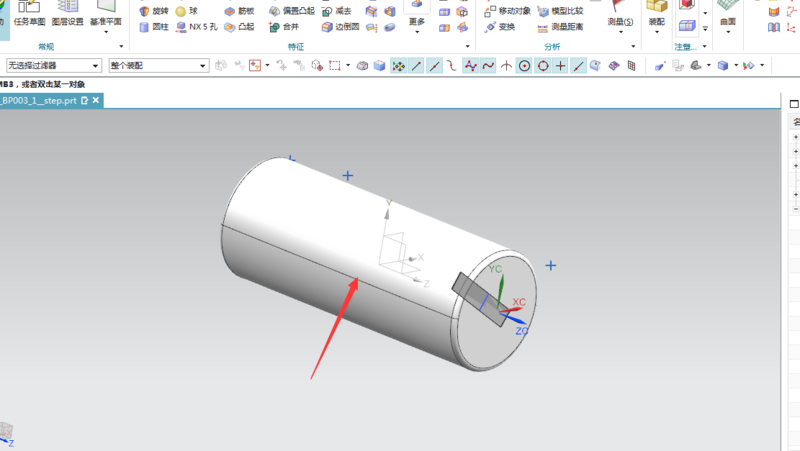Click the 测量距离 (Measure Distance) tool
Viewport: 800px width, 451px height.
[560, 27]
